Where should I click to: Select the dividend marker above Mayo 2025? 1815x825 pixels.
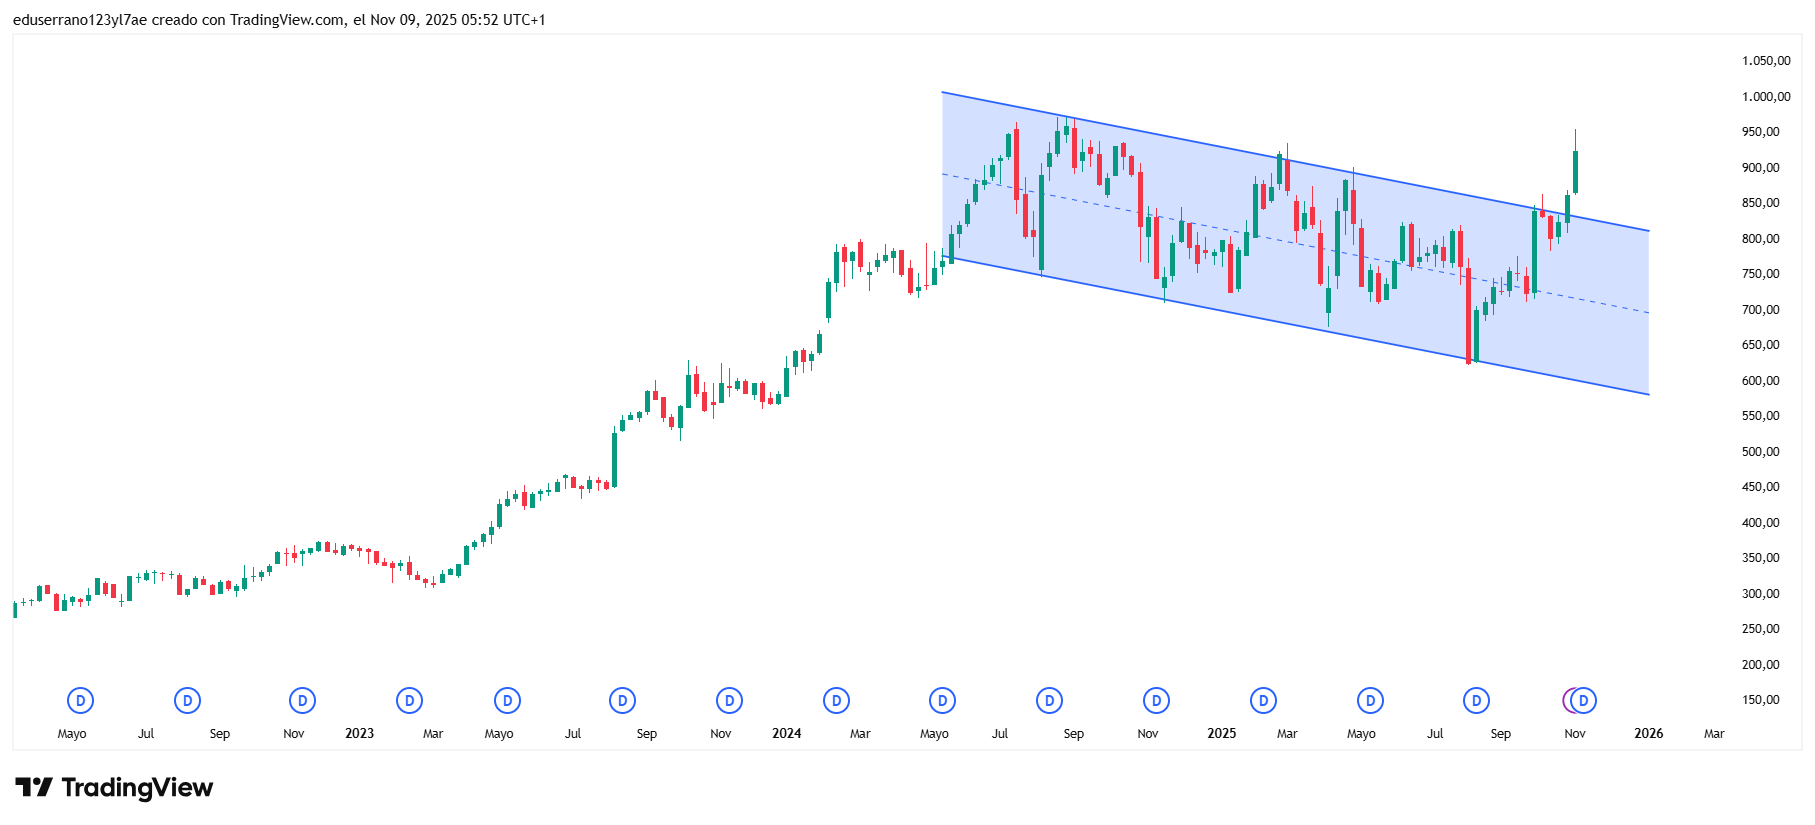(x=1370, y=701)
